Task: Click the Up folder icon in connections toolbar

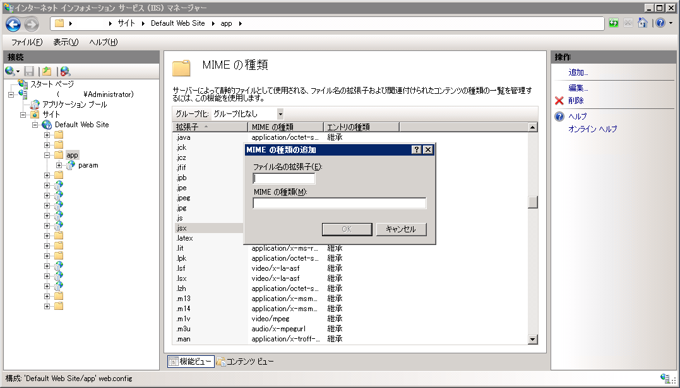Action: 47,72
